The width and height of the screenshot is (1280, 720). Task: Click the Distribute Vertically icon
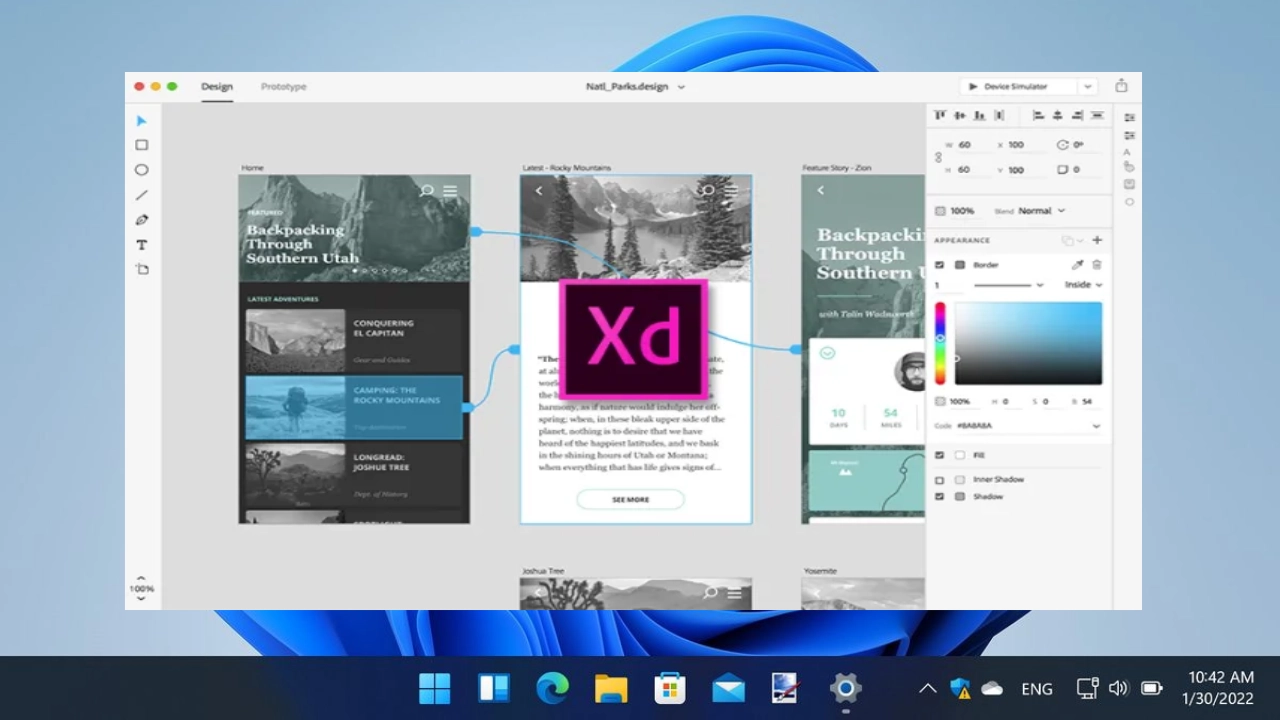coord(1097,116)
